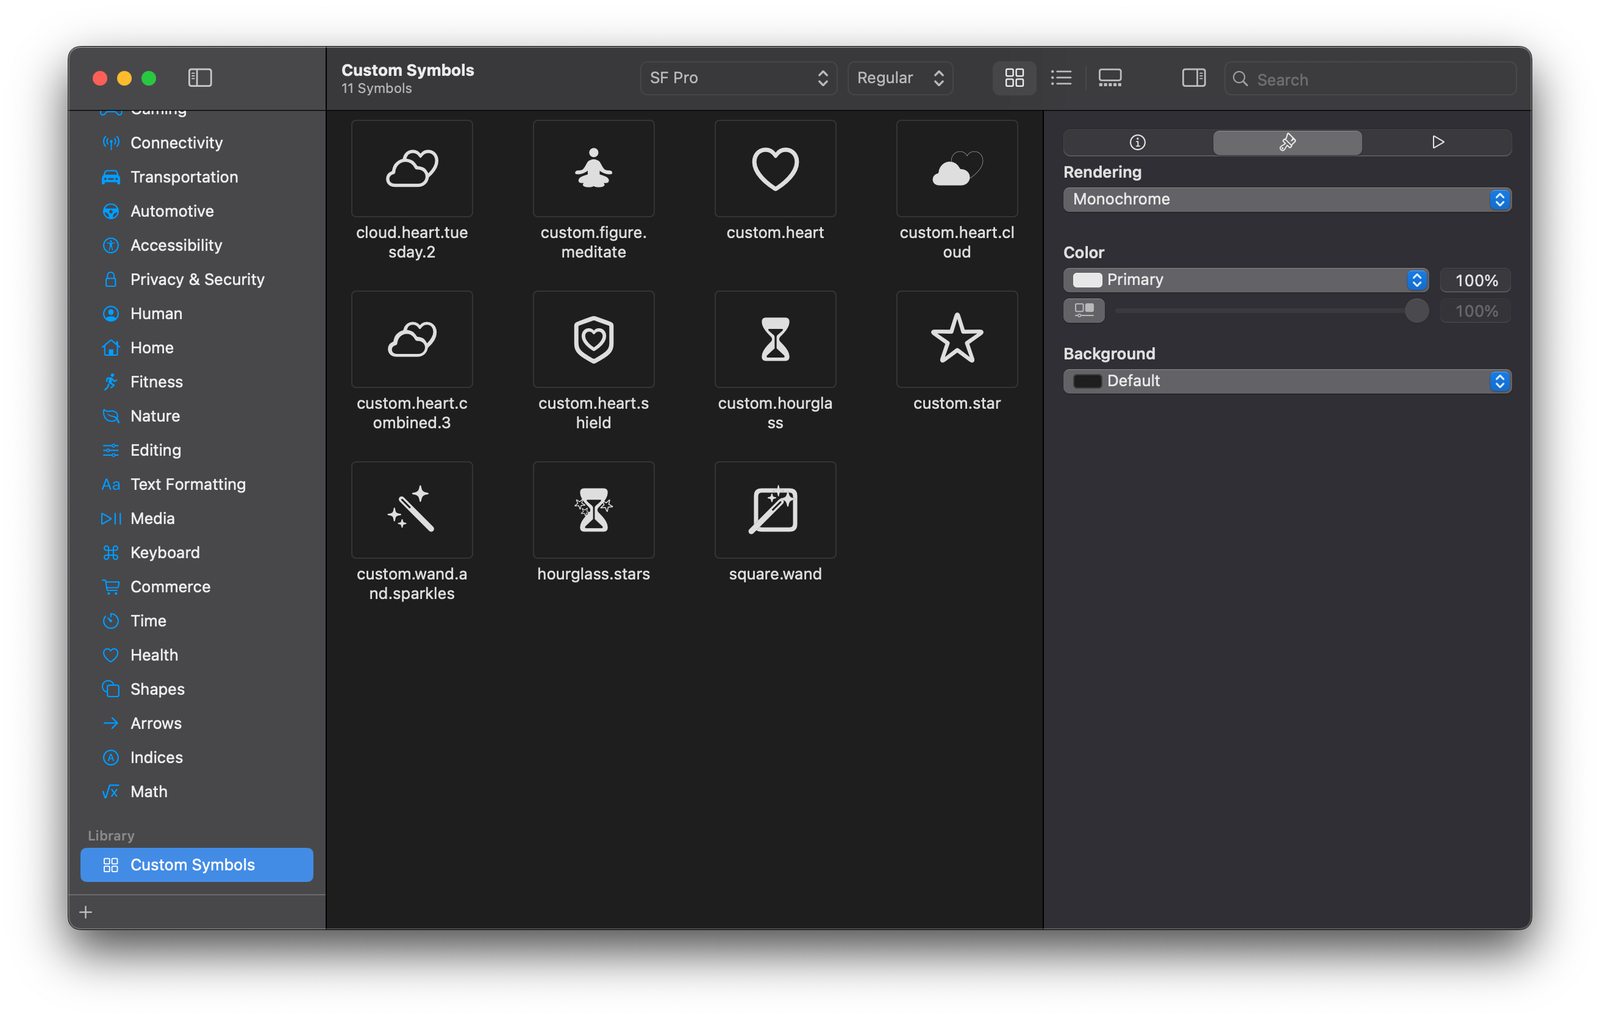1600x1020 pixels.
Task: Click inside the Search field
Action: [x=1370, y=78]
